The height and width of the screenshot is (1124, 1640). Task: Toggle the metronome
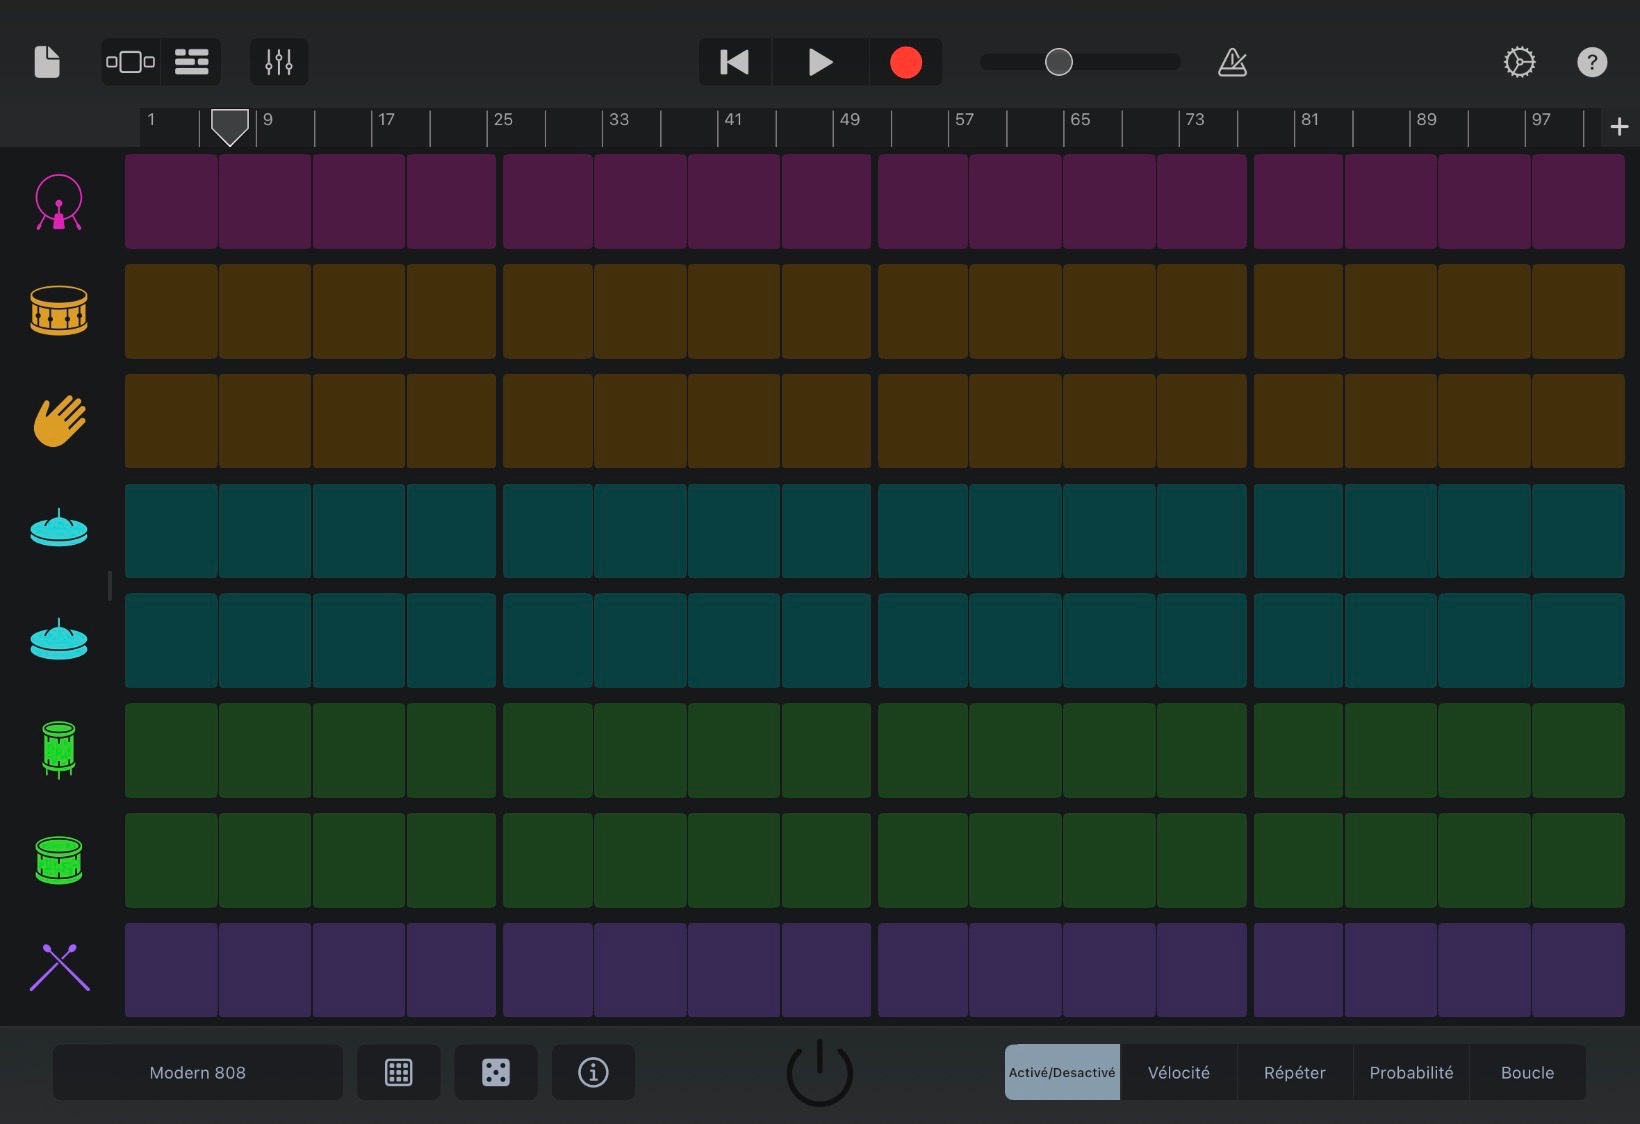click(x=1232, y=62)
